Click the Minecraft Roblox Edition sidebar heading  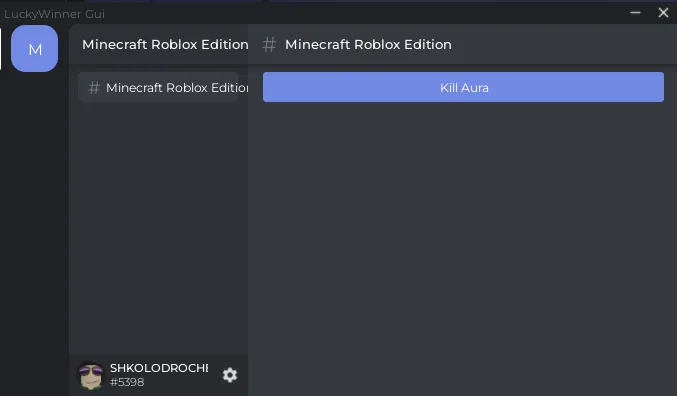[x=165, y=44]
